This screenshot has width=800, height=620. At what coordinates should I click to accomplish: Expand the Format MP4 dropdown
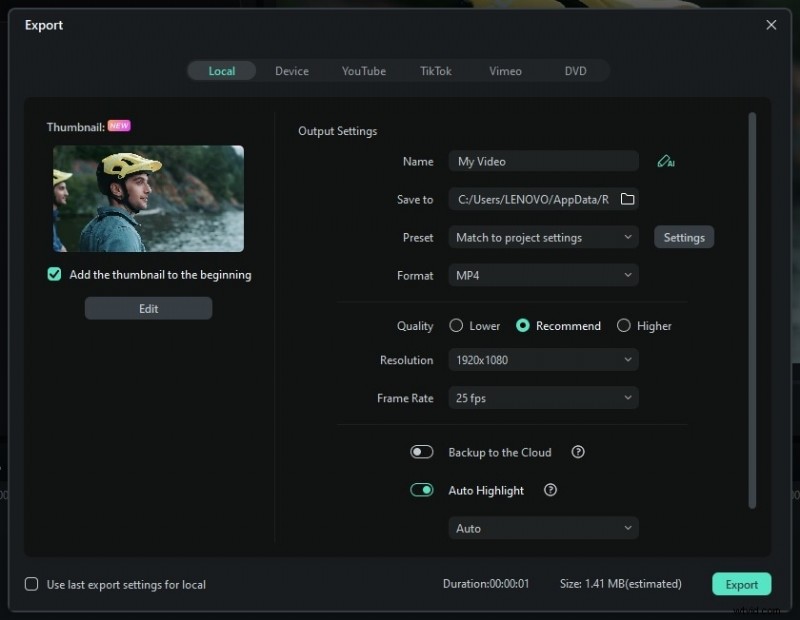click(x=543, y=276)
